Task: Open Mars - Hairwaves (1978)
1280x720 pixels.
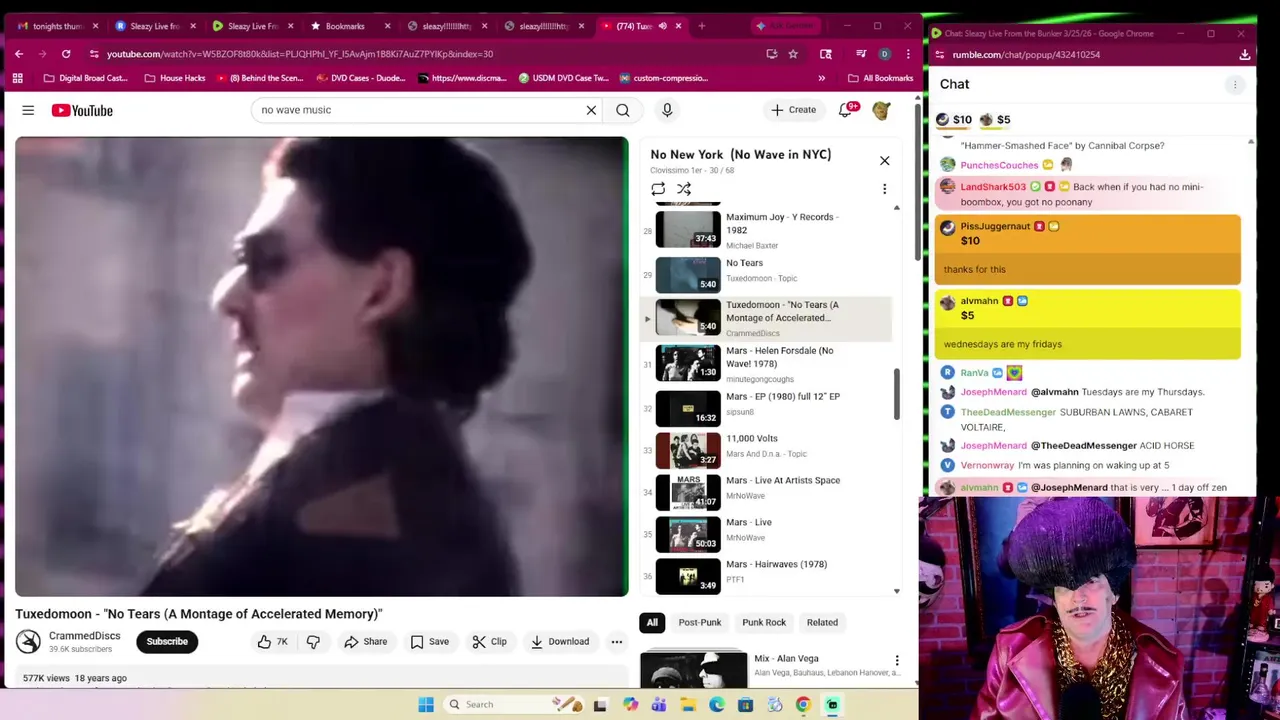Action: click(766, 575)
